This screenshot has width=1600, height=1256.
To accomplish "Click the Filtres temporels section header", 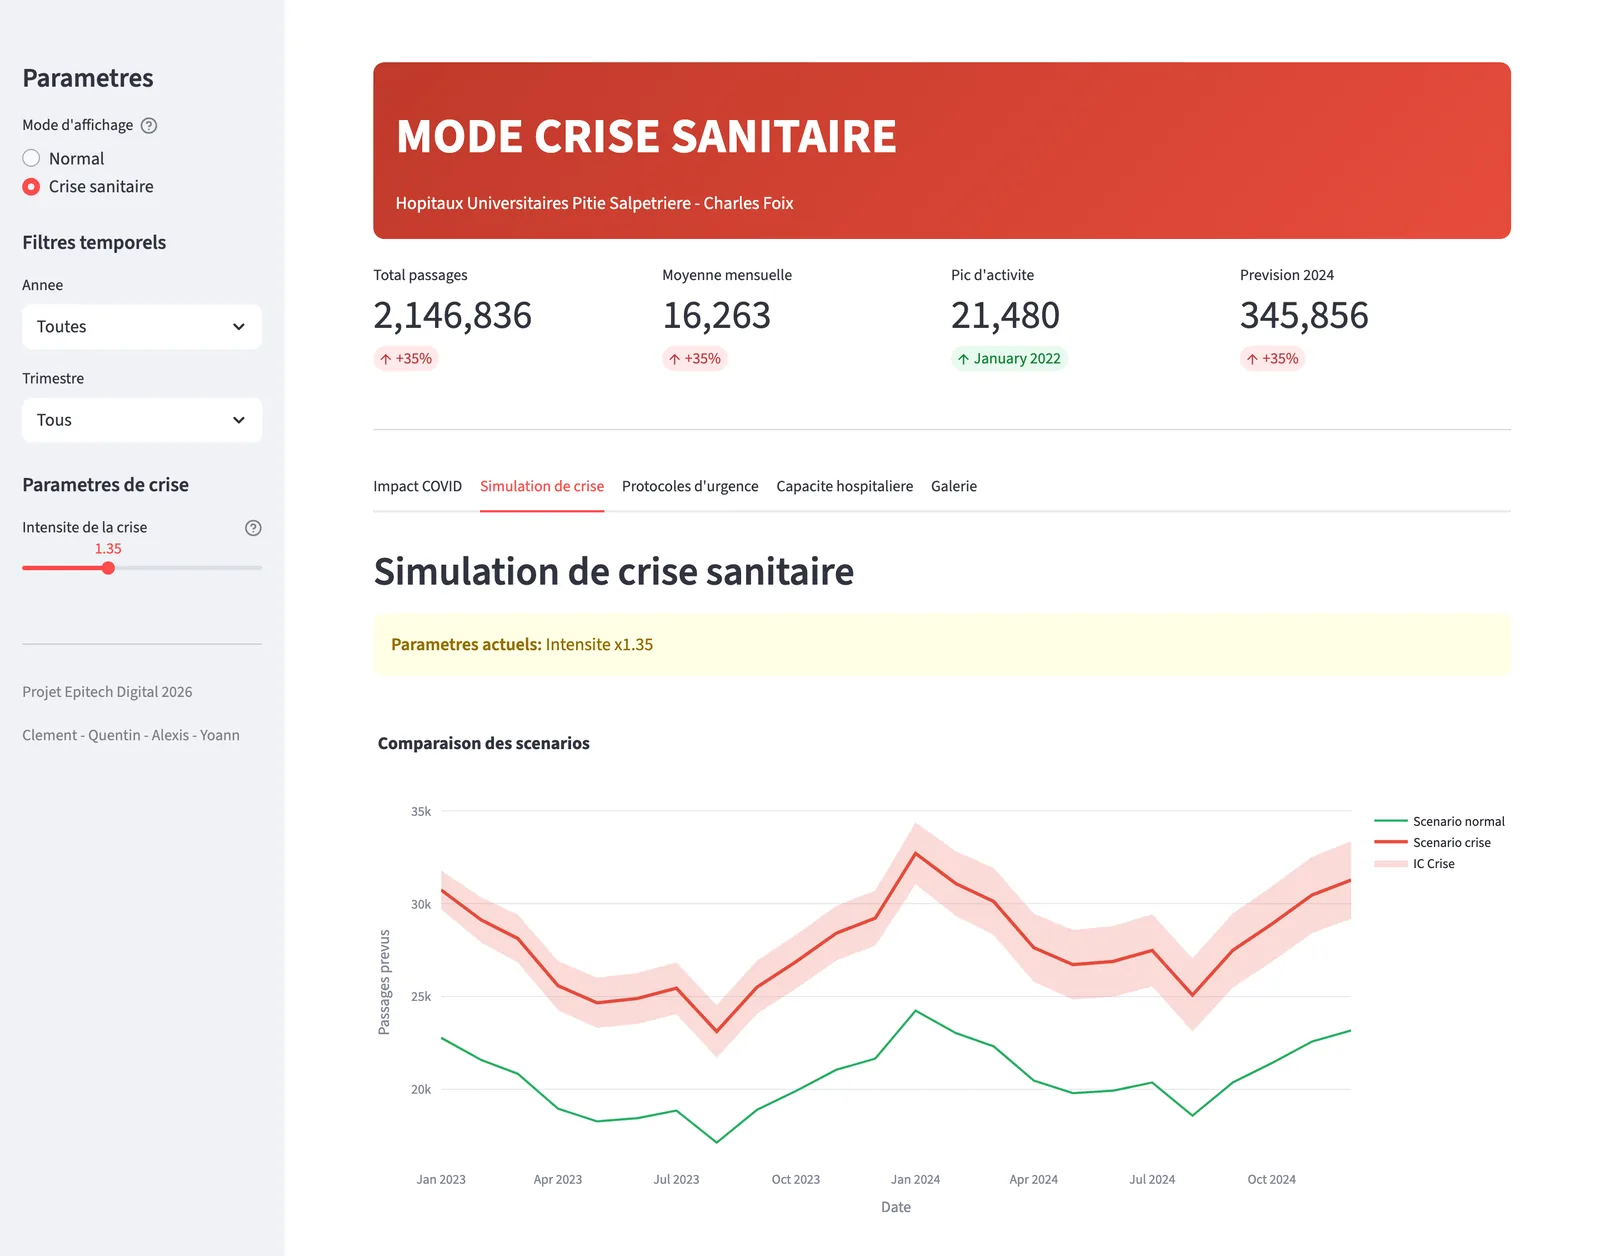I will click(94, 243).
